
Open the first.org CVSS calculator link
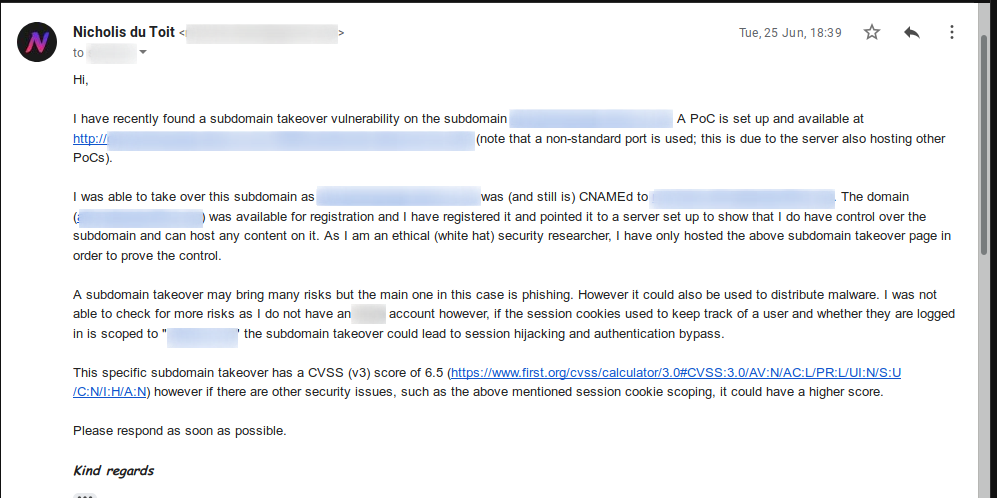(x=675, y=372)
